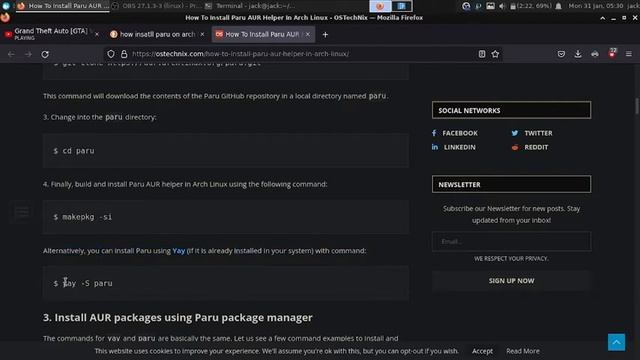
Task: Open the system applications menu icon
Action: pyautogui.click(x=6, y=6)
